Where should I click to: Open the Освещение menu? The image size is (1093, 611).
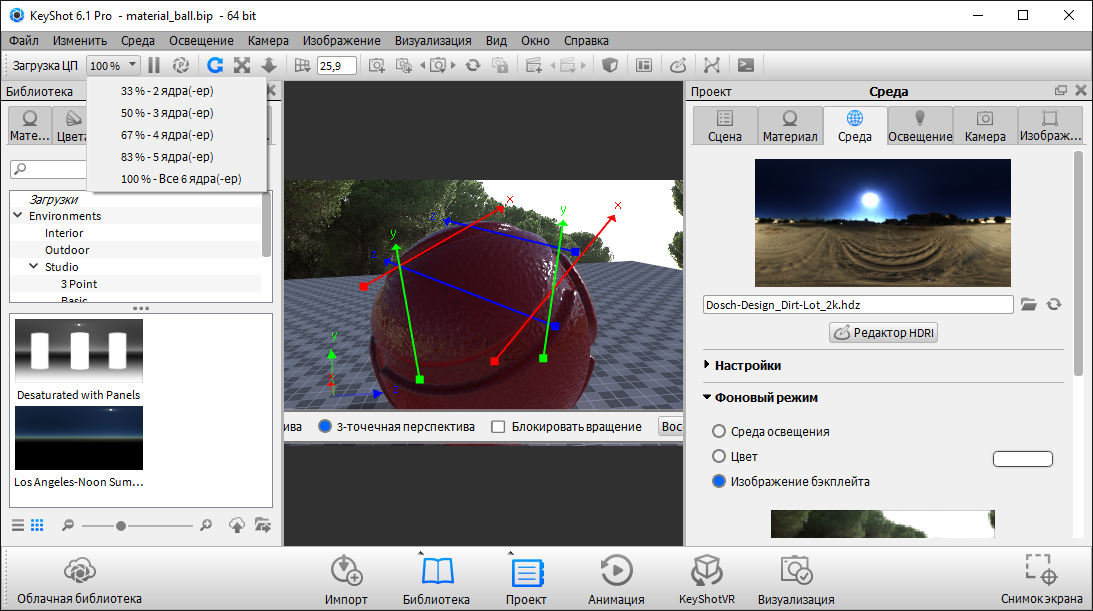pos(201,40)
